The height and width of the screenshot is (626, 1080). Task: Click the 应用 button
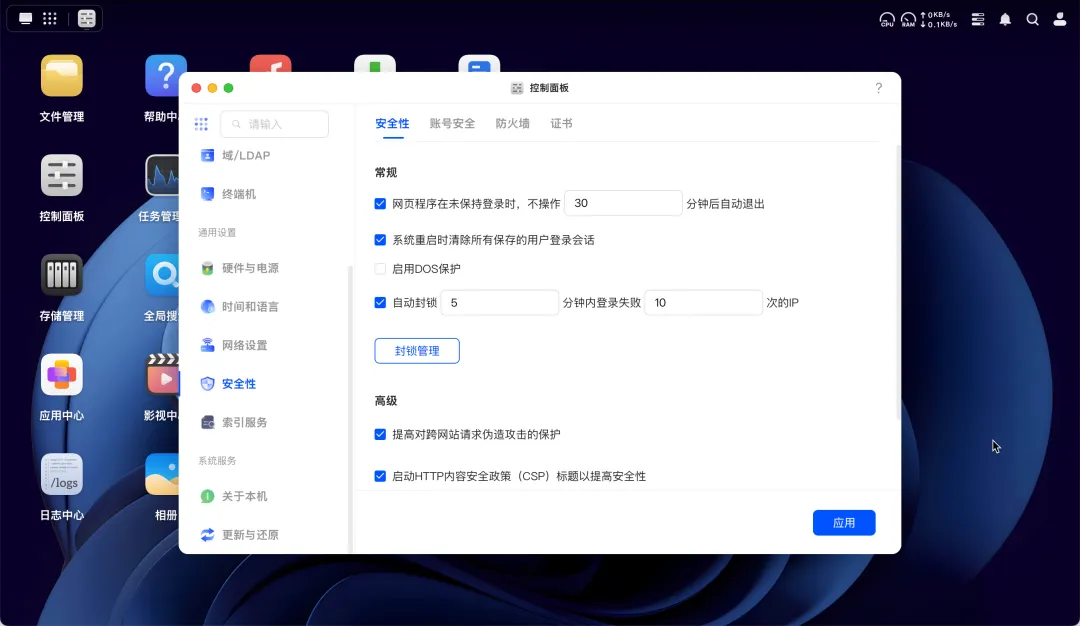click(844, 523)
